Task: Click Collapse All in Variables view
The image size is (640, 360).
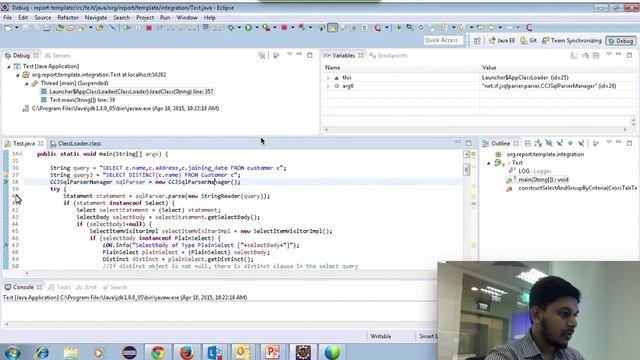Action: 596,55
